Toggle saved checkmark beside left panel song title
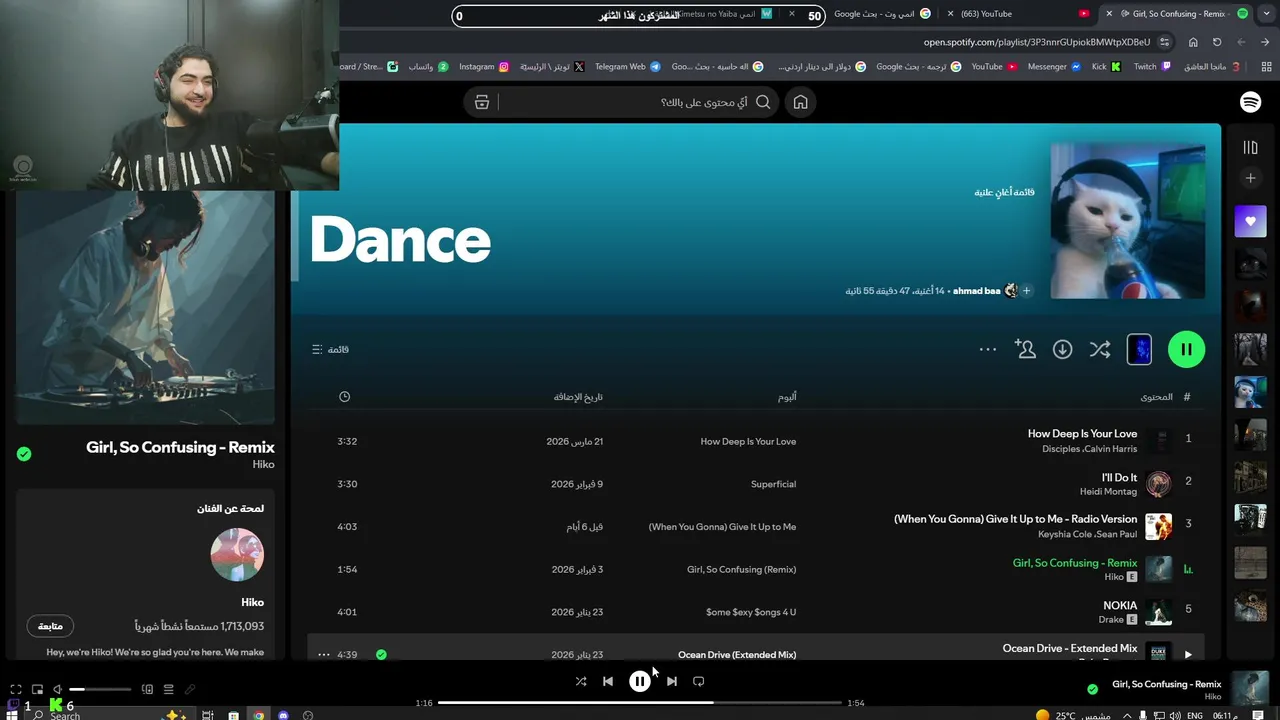Screen dimensions: 1280x720 [24, 454]
